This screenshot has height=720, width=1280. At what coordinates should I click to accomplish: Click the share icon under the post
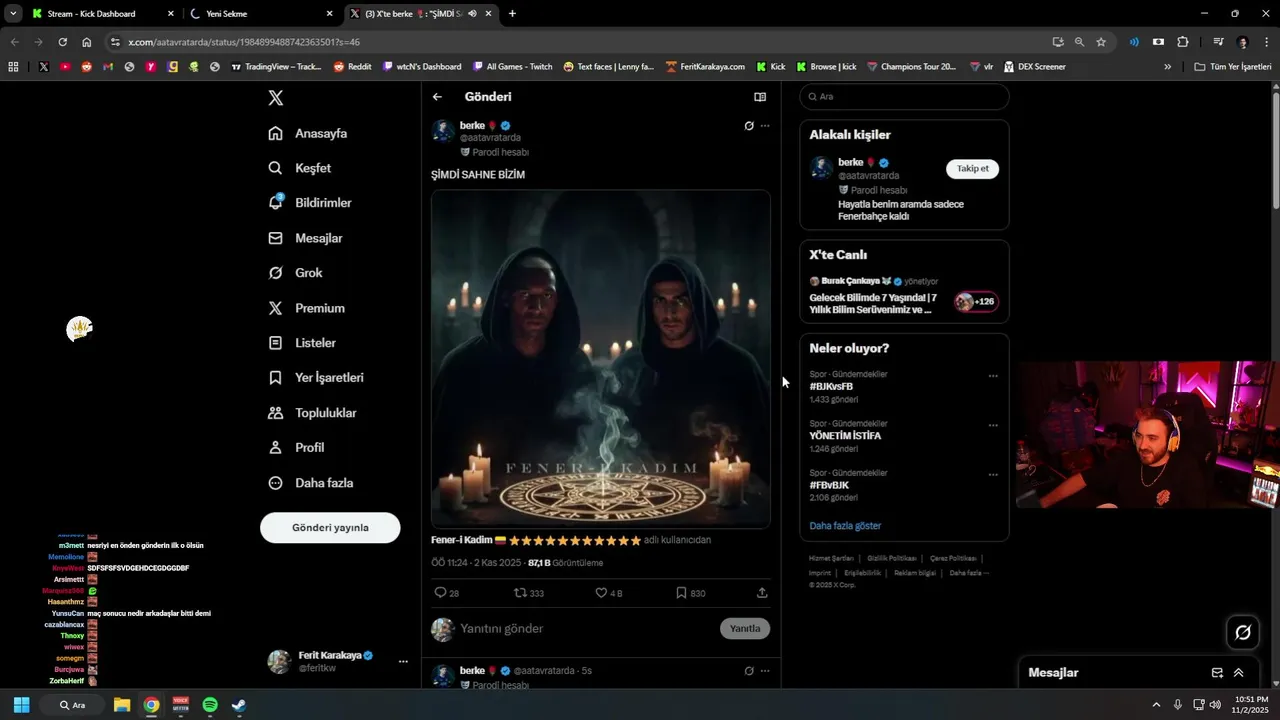(762, 593)
